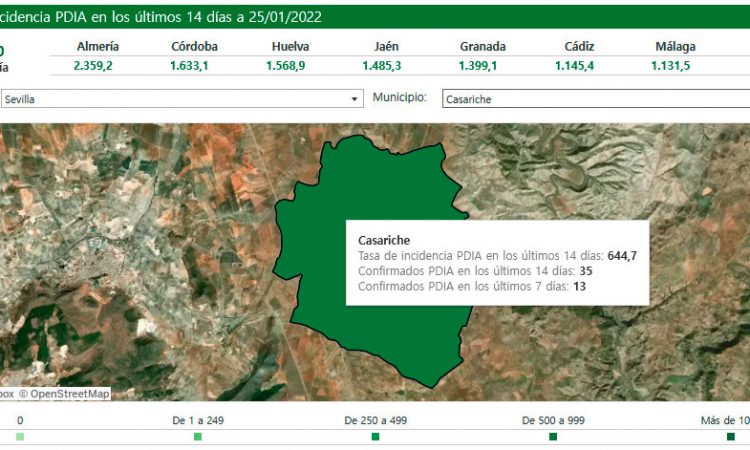750x450 pixels.
Task: Select the Almería province header
Action: [97, 46]
